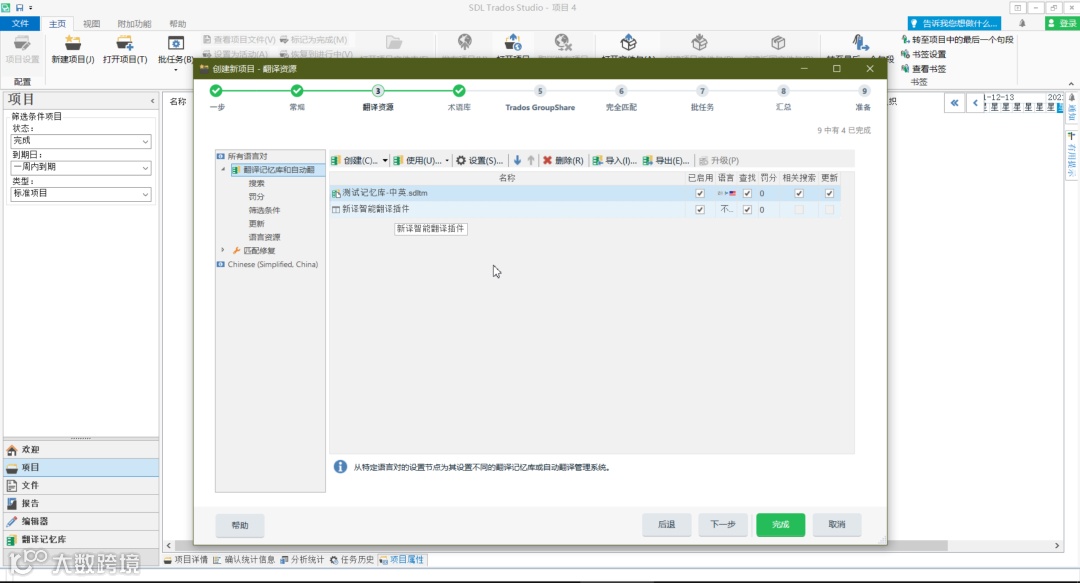The width and height of the screenshot is (1080, 583).
Task: Toggle Lookup checkbox for 新译智能翻译插件
Action: [x=747, y=209]
